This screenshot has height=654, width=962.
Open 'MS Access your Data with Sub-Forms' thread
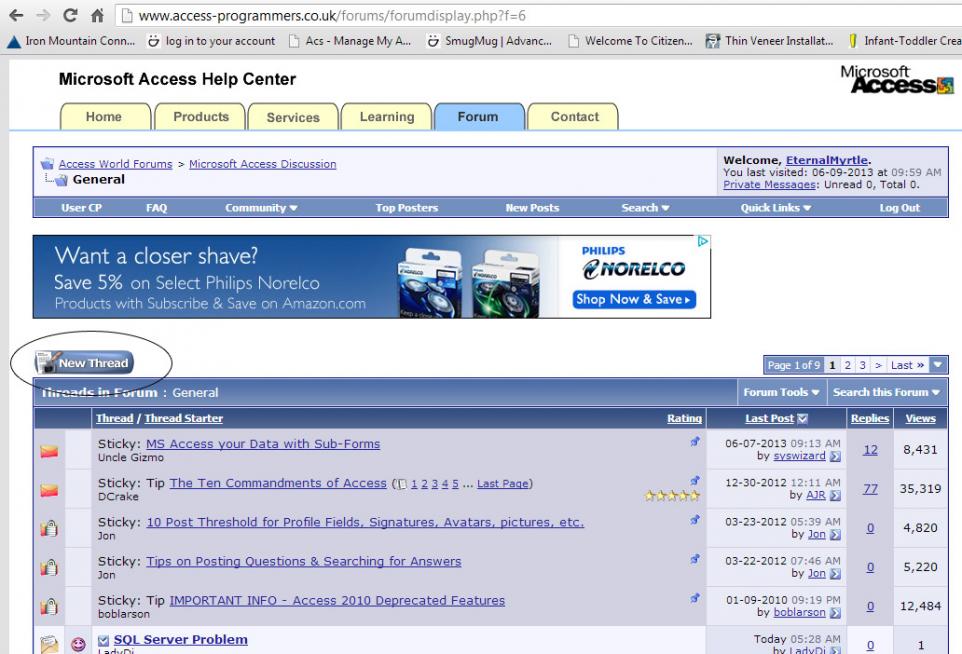[x=263, y=444]
